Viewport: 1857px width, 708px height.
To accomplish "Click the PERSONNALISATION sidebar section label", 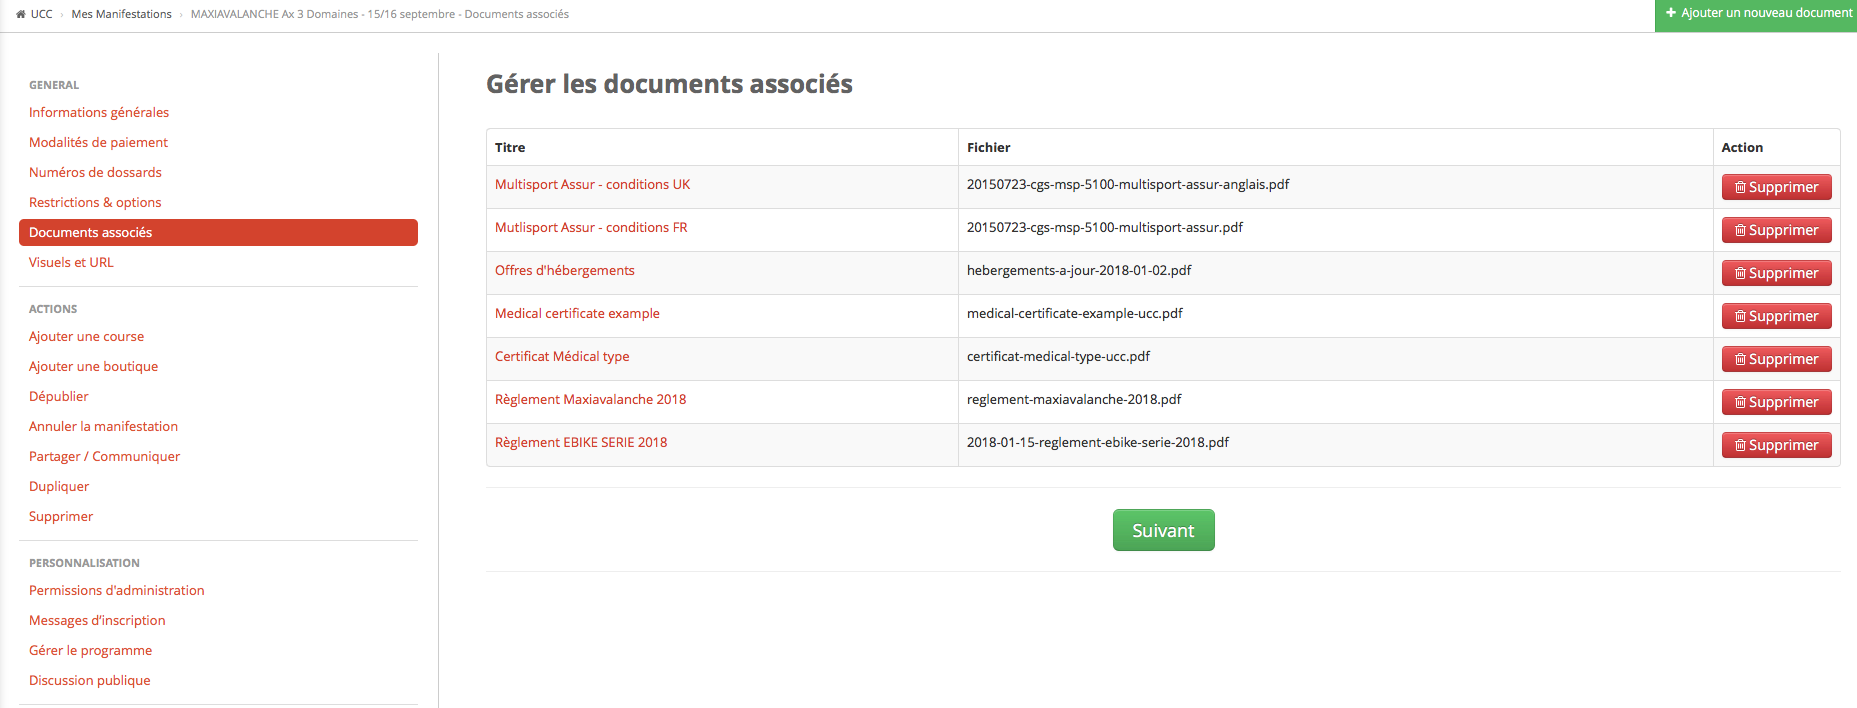I will (84, 563).
